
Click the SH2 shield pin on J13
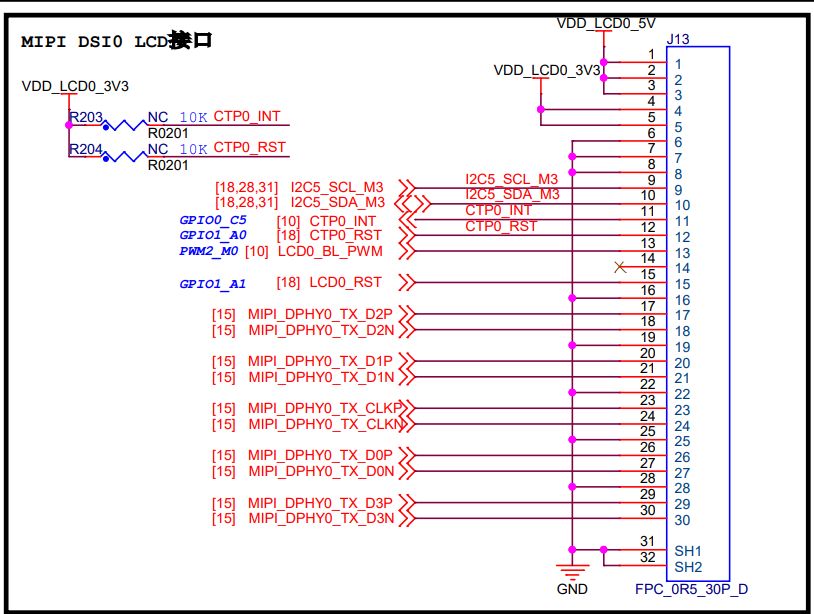pos(688,567)
